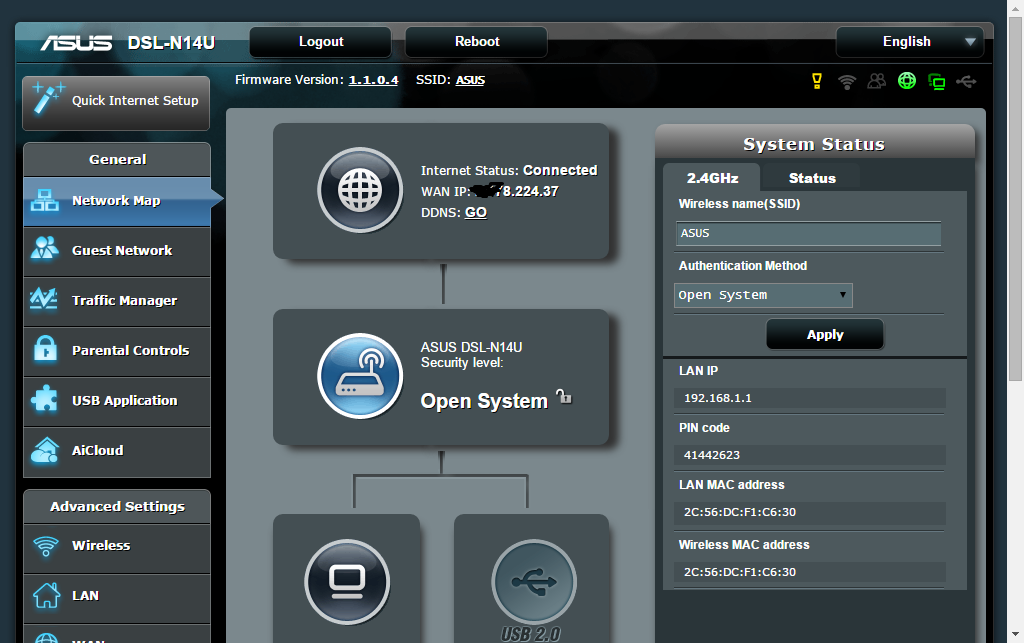Click the green internet globe status icon
This screenshot has width=1024, height=643.
(x=907, y=81)
